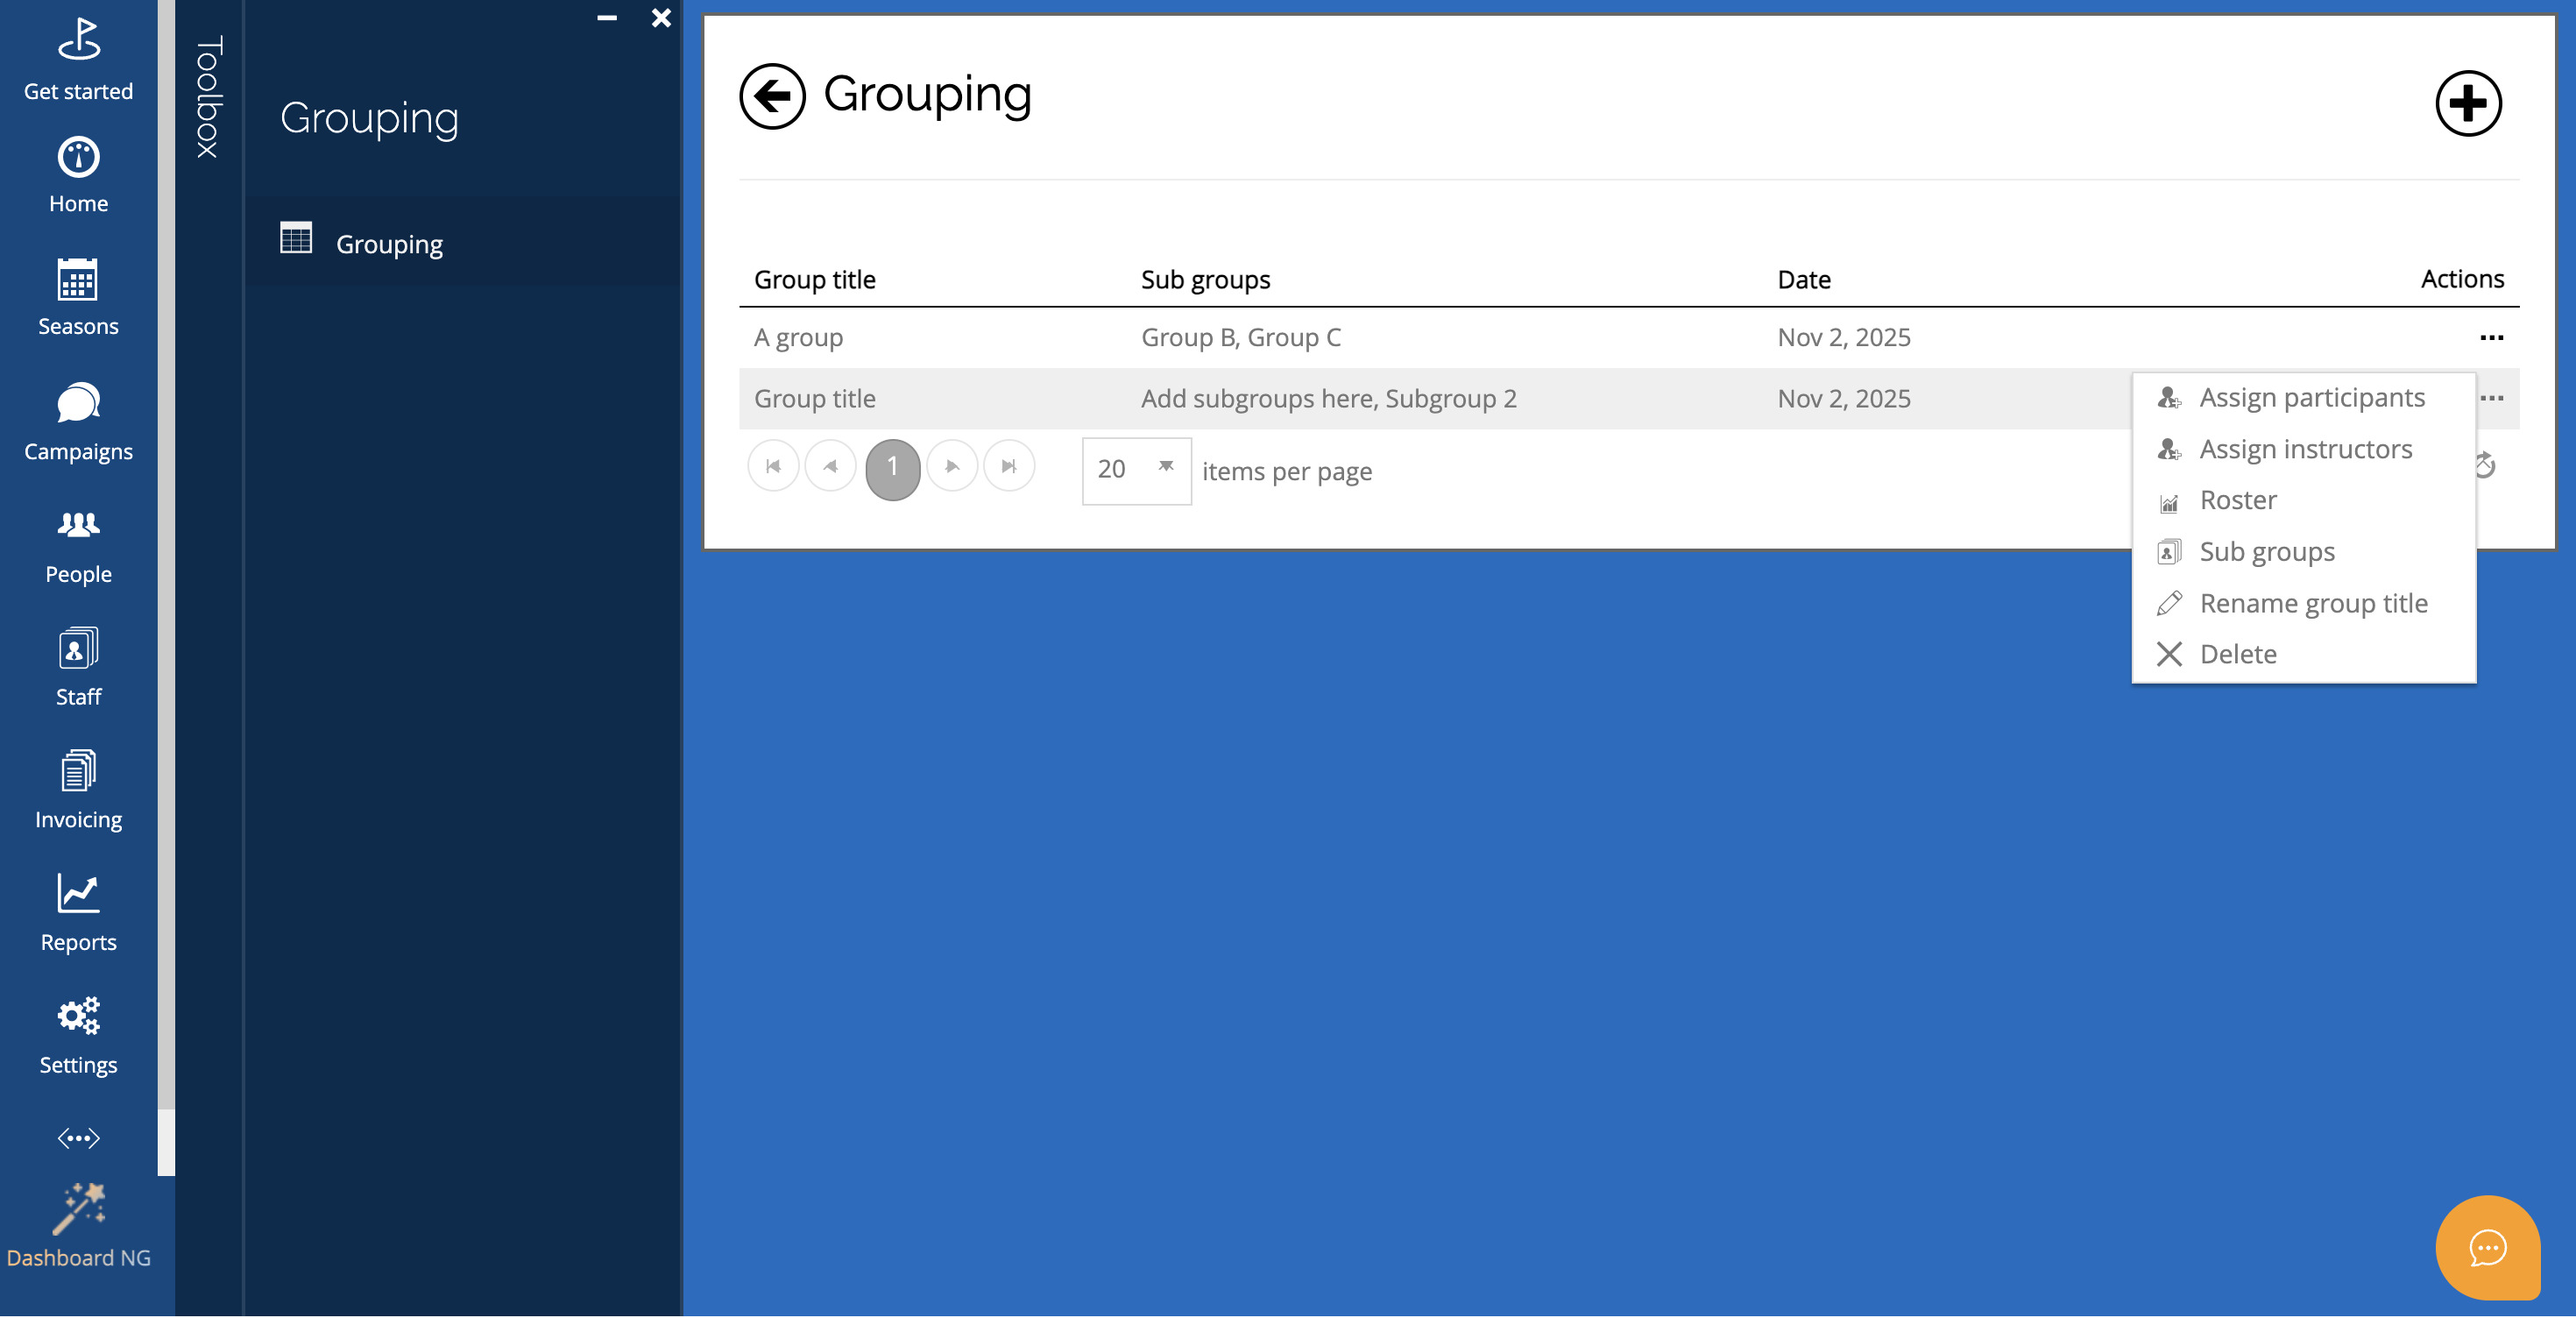The image size is (2576, 1318).
Task: Go to Seasons calendar icon
Action: click(78, 297)
